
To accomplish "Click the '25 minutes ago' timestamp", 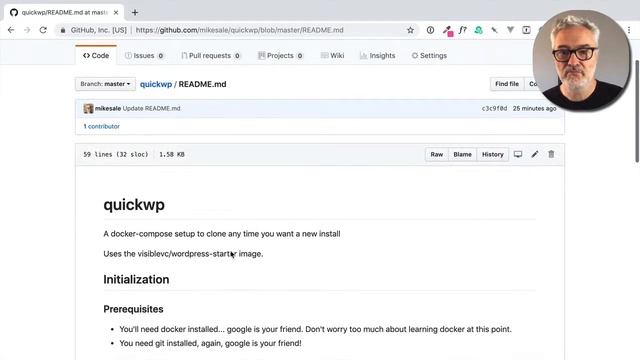I will [534, 109].
